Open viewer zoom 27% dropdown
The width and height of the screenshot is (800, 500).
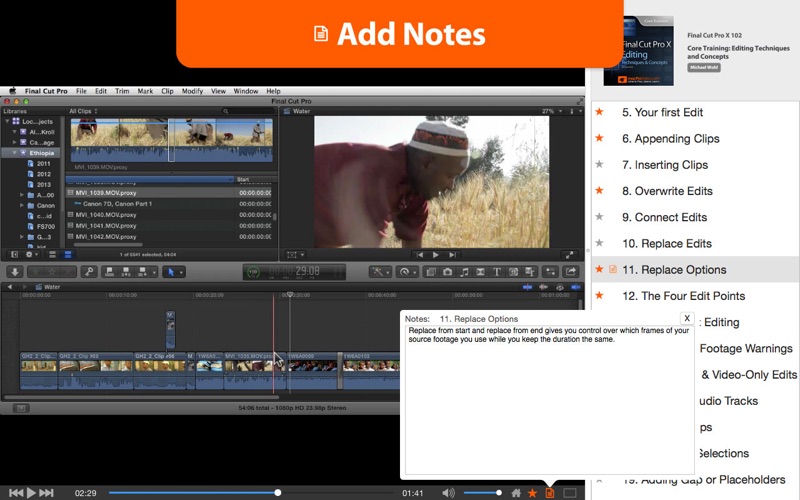(x=552, y=111)
